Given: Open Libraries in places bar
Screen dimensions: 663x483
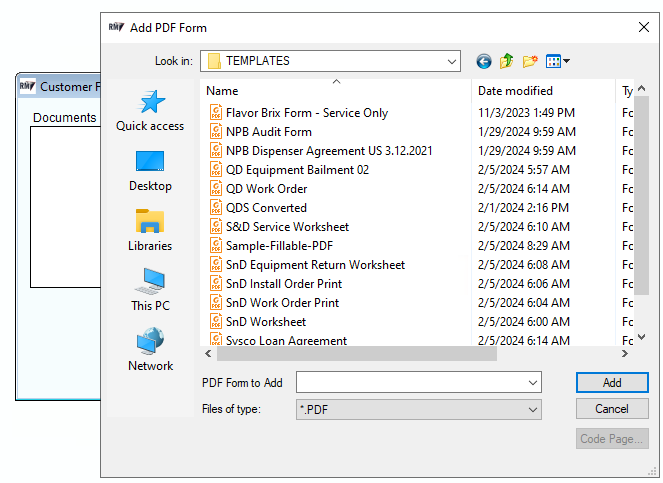Looking at the screenshot, I should click(x=150, y=231).
